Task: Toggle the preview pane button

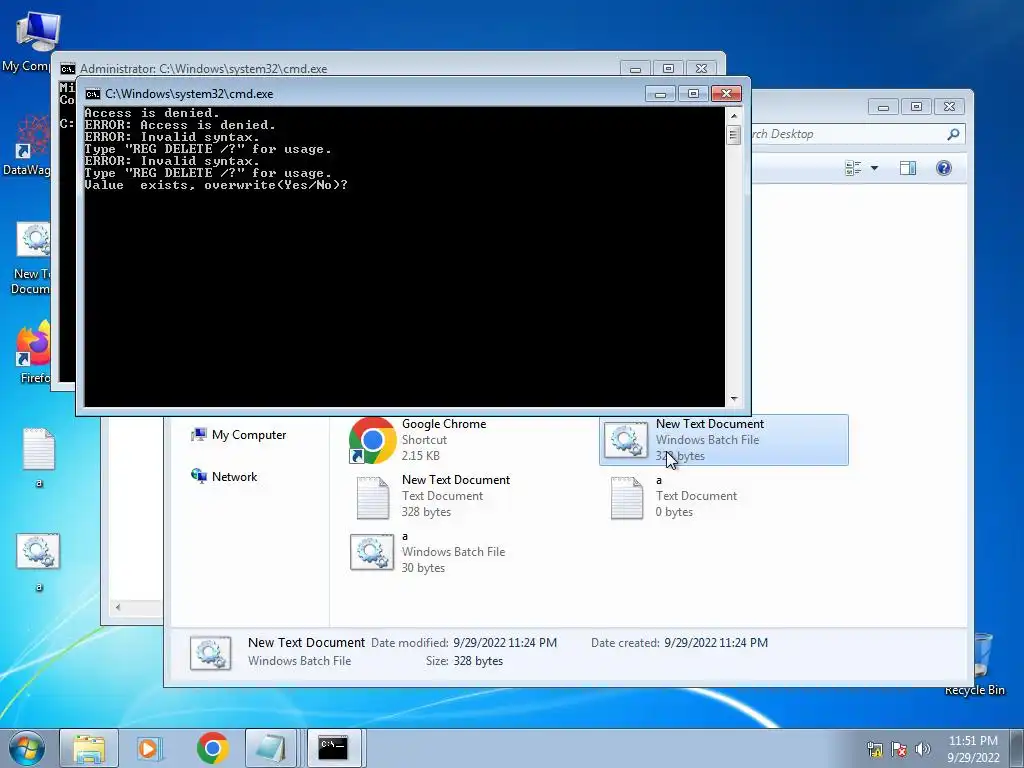Action: 908,168
